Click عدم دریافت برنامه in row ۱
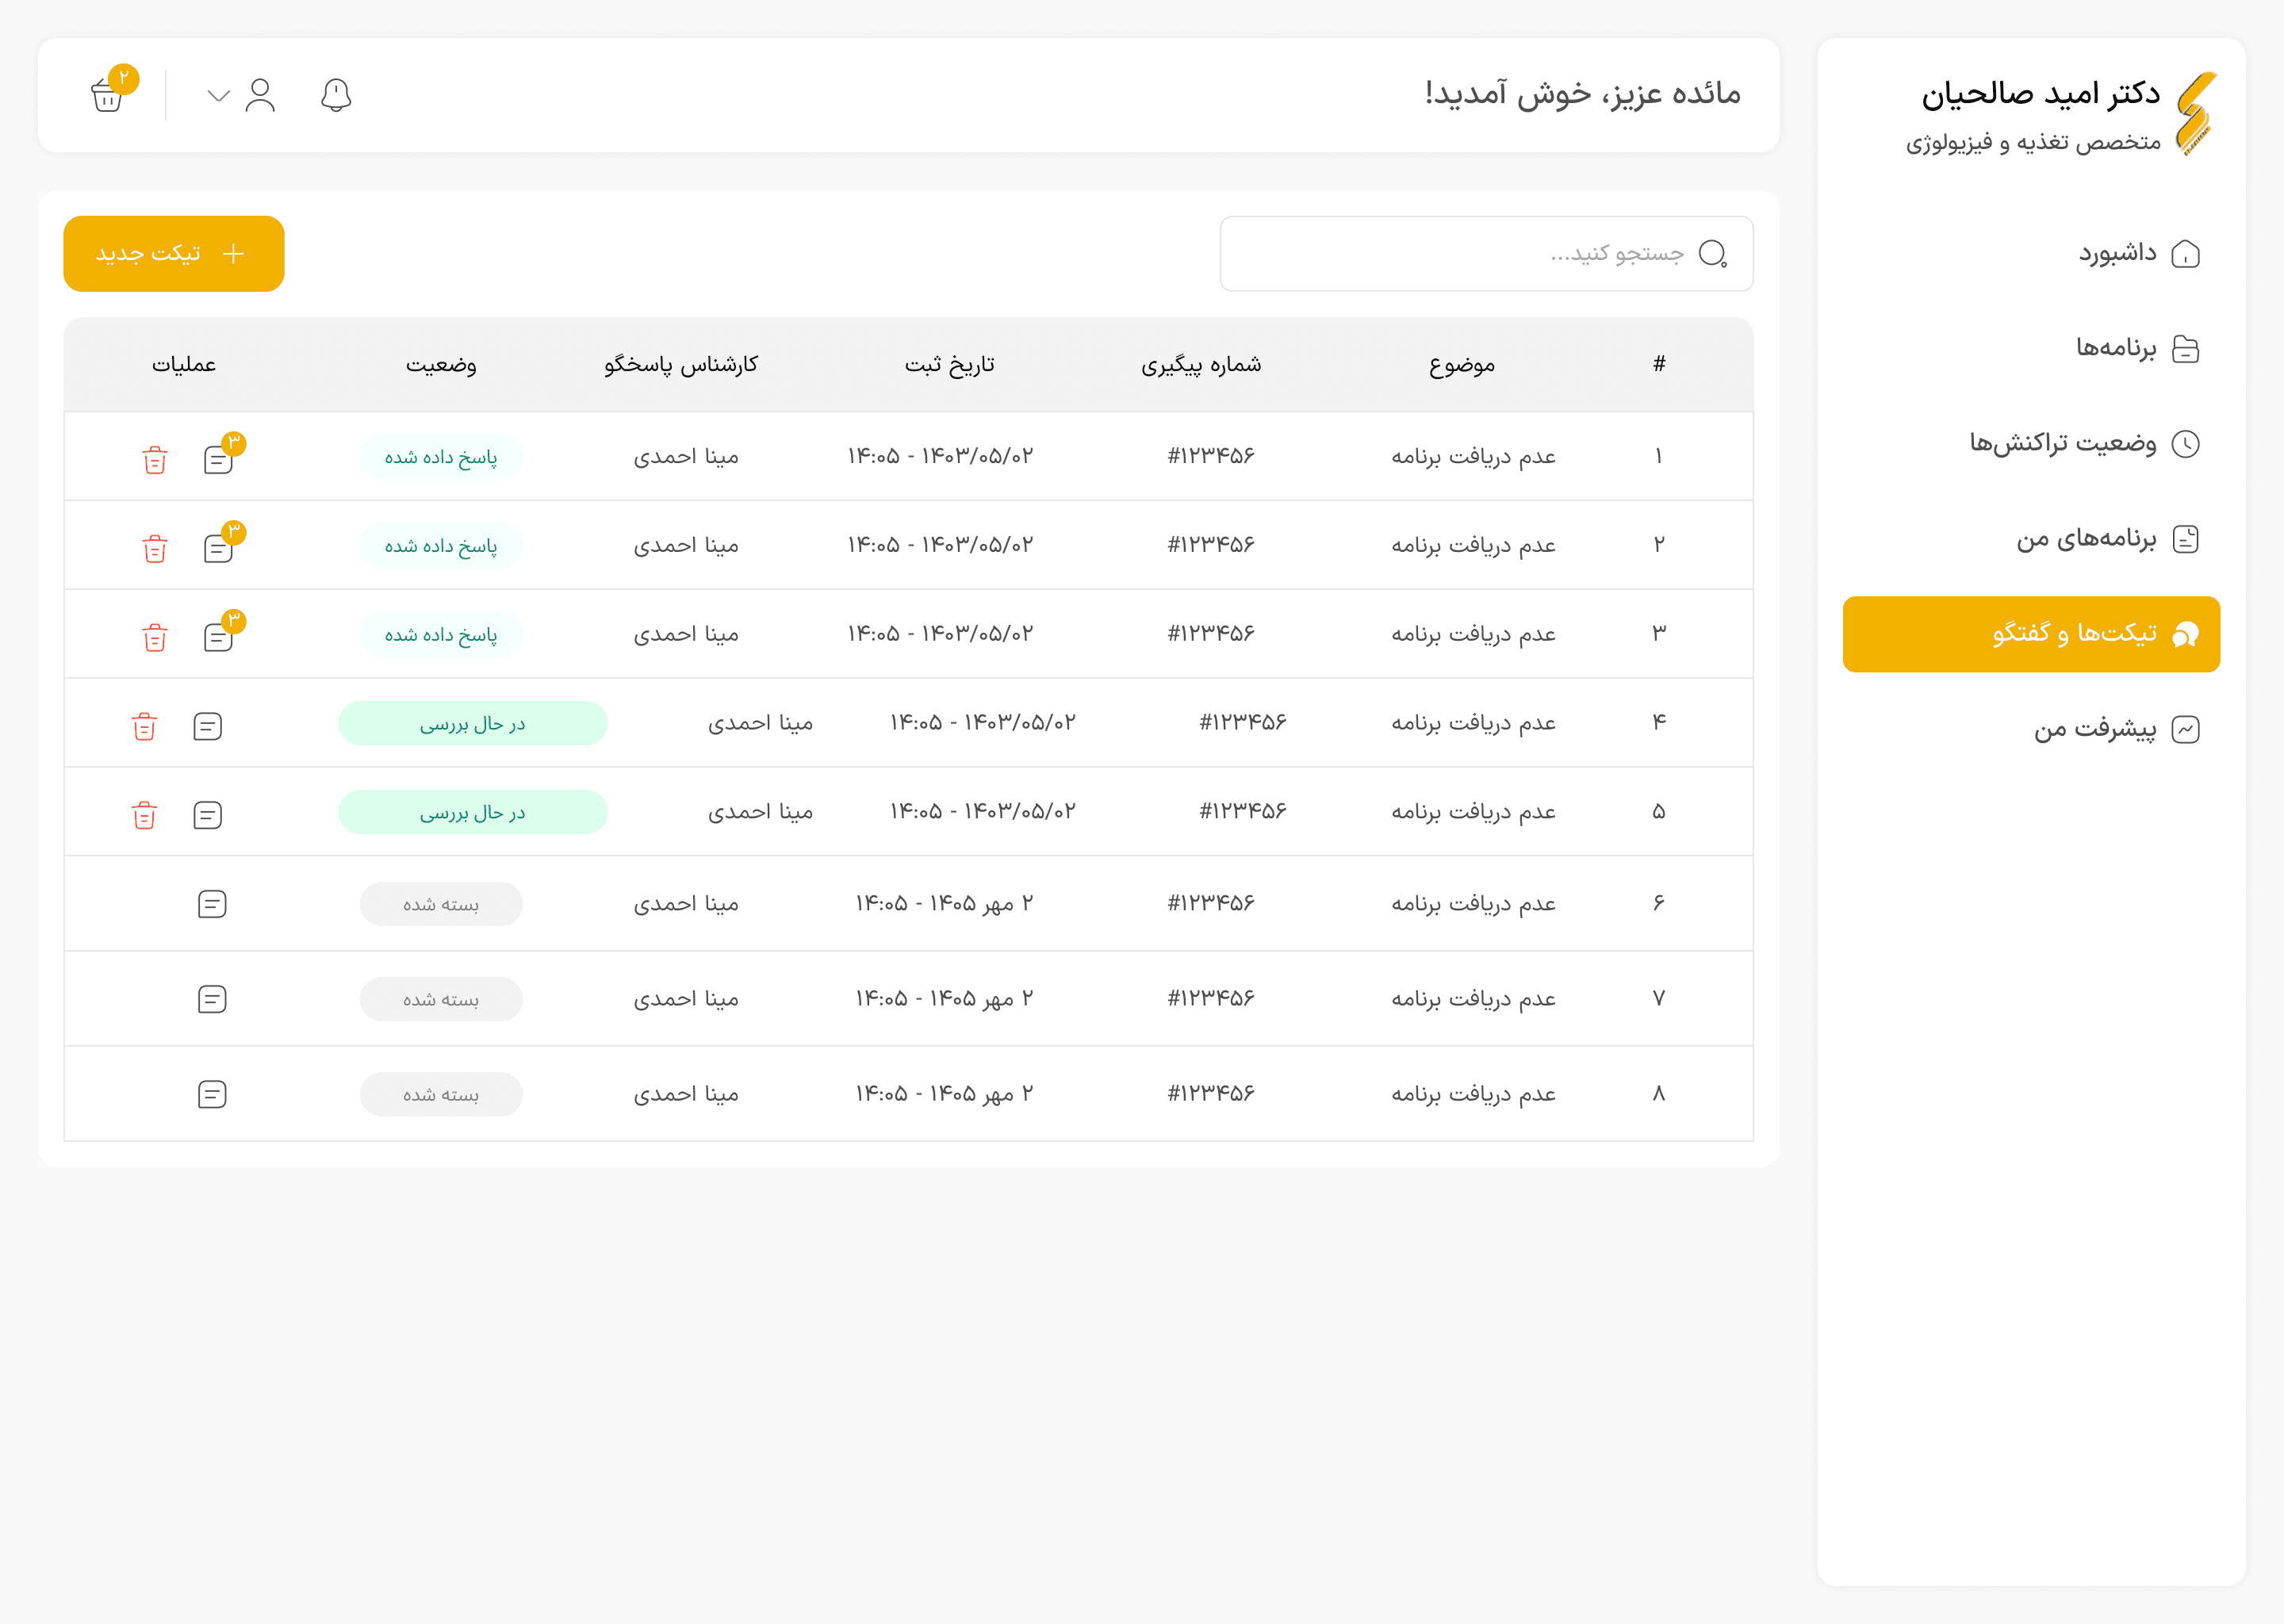Viewport: 2284px width, 1624px height. tap(1474, 457)
